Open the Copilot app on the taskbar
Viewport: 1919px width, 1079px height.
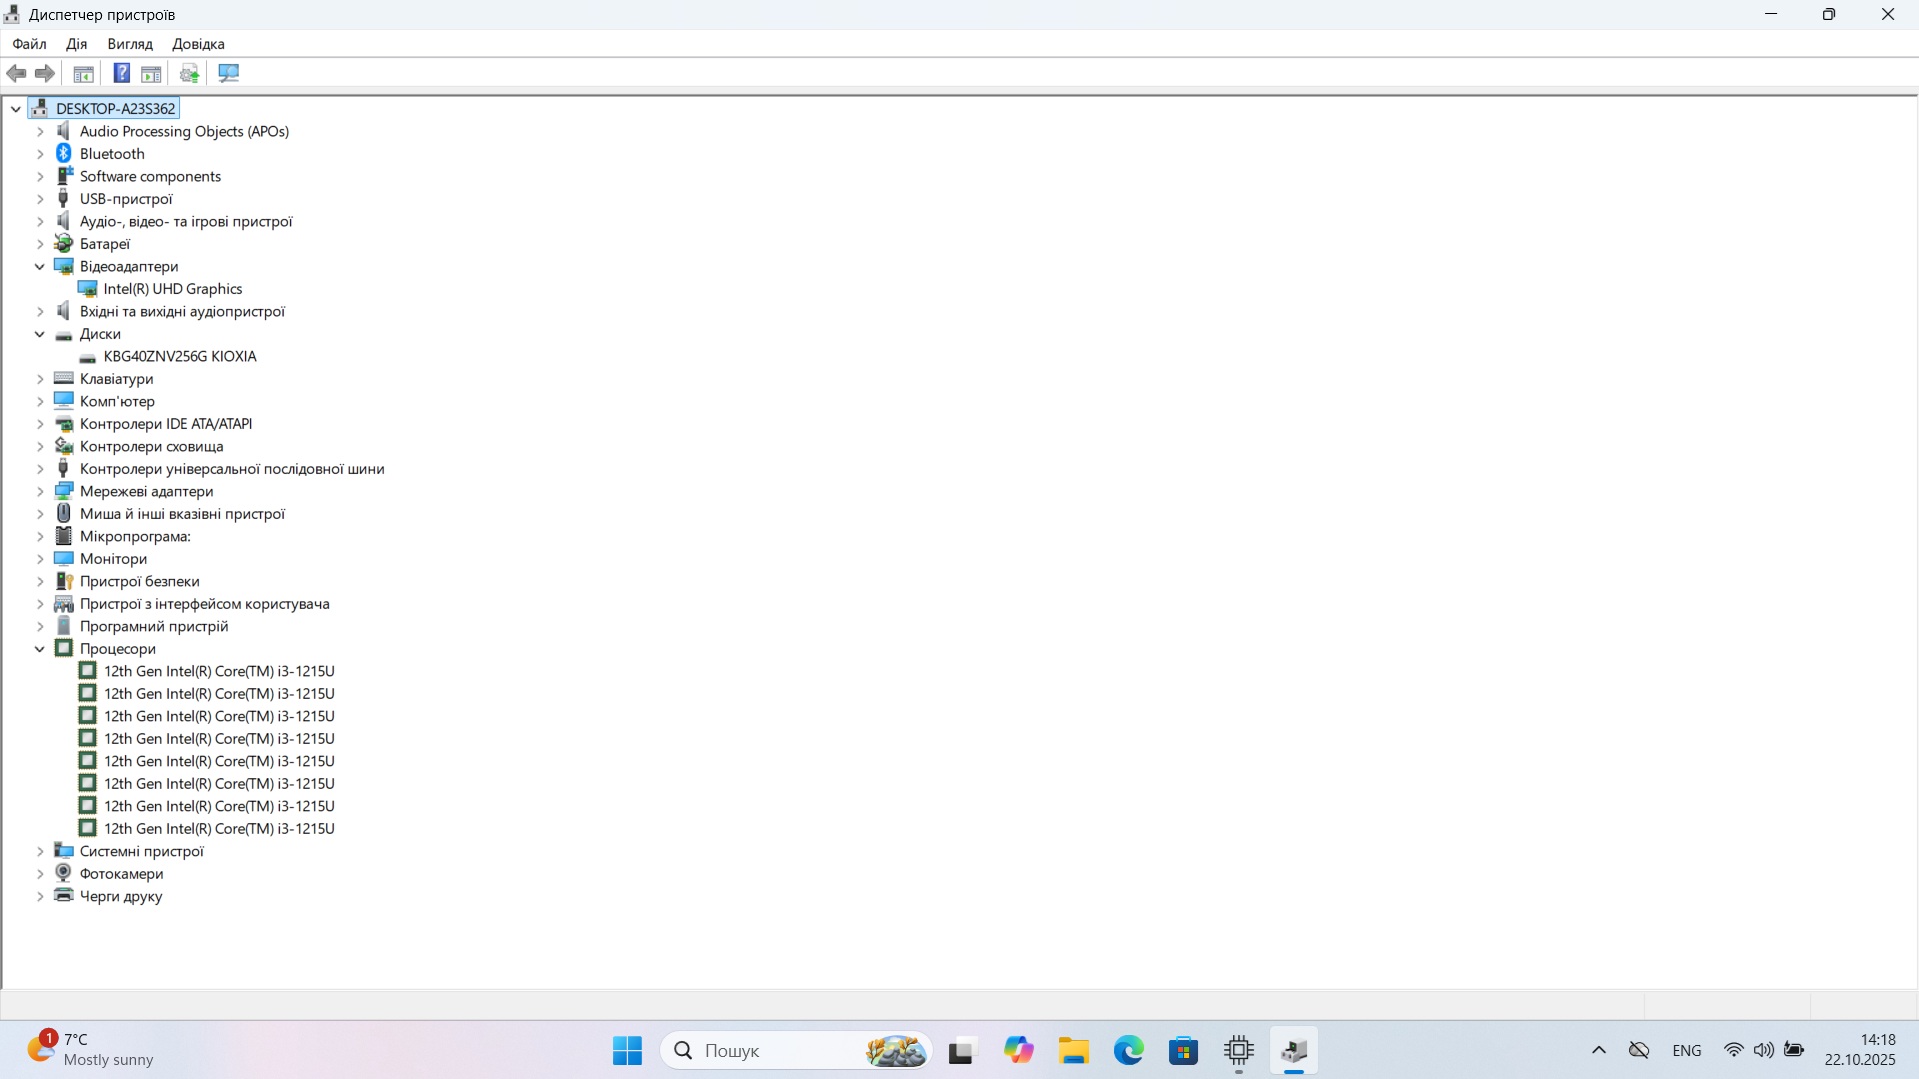pos(1018,1051)
